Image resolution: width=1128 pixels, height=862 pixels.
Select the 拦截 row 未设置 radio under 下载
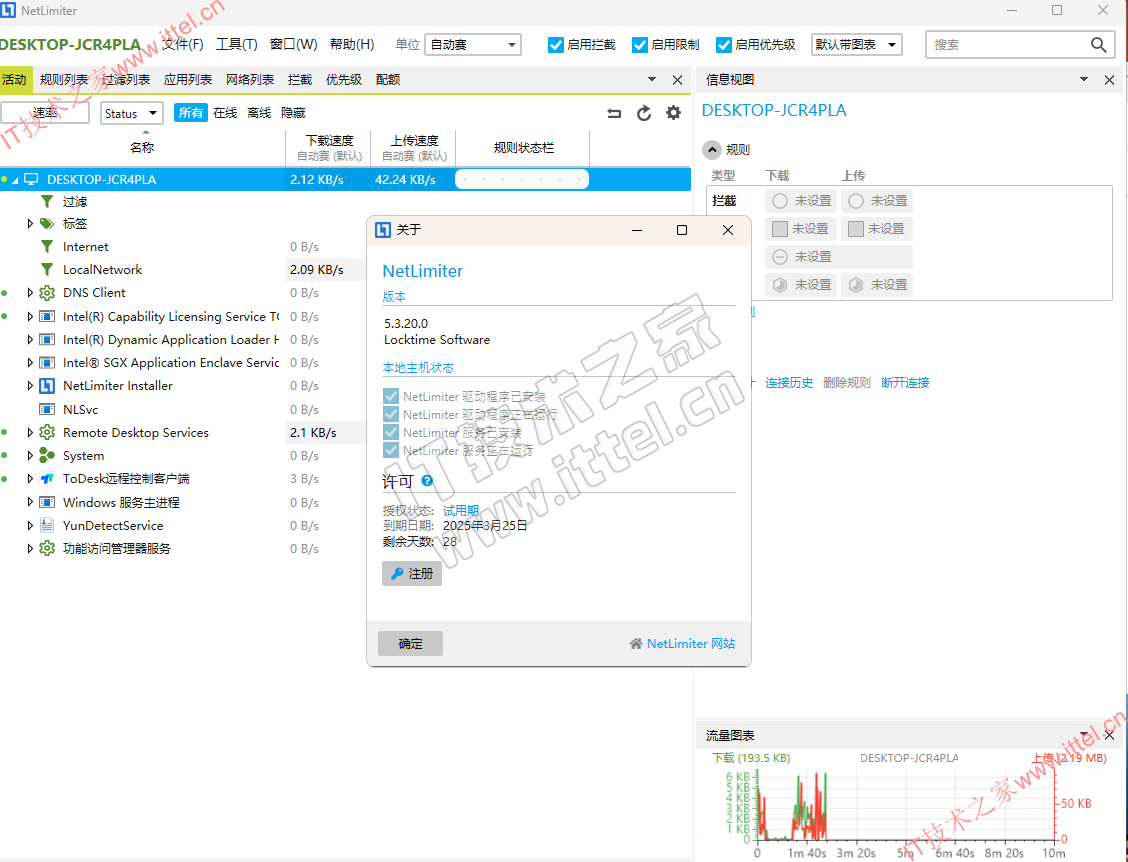[780, 201]
